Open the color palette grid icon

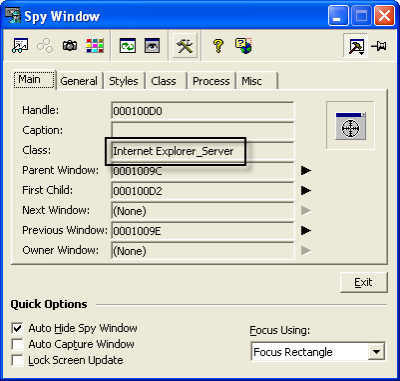point(95,45)
